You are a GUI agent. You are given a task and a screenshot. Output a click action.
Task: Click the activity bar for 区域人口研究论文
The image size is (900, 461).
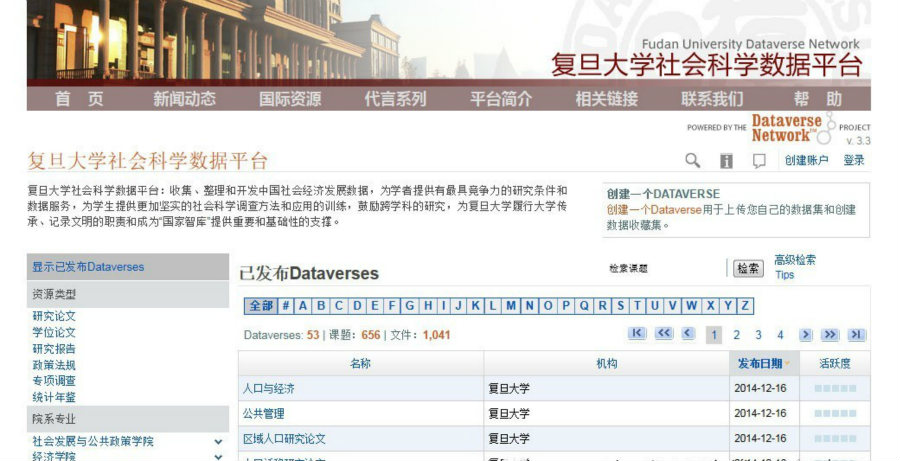click(835, 439)
